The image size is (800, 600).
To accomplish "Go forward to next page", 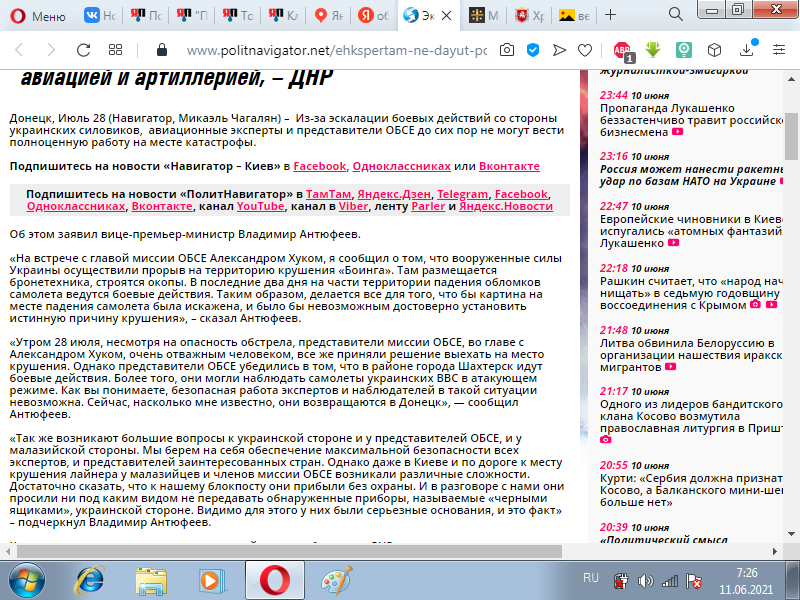I will click(x=51, y=49).
